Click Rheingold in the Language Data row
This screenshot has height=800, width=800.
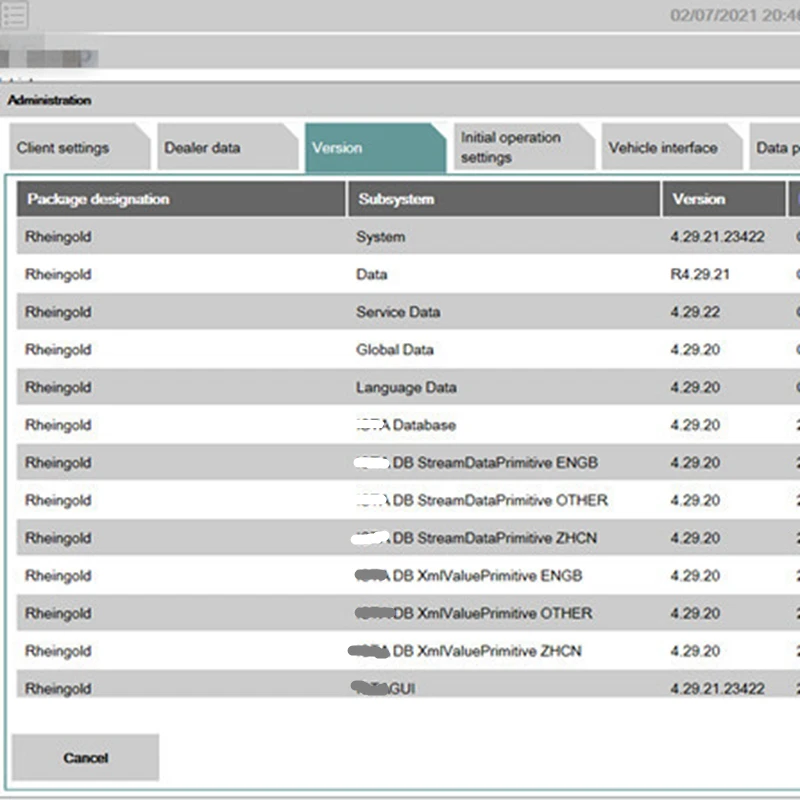(x=58, y=387)
